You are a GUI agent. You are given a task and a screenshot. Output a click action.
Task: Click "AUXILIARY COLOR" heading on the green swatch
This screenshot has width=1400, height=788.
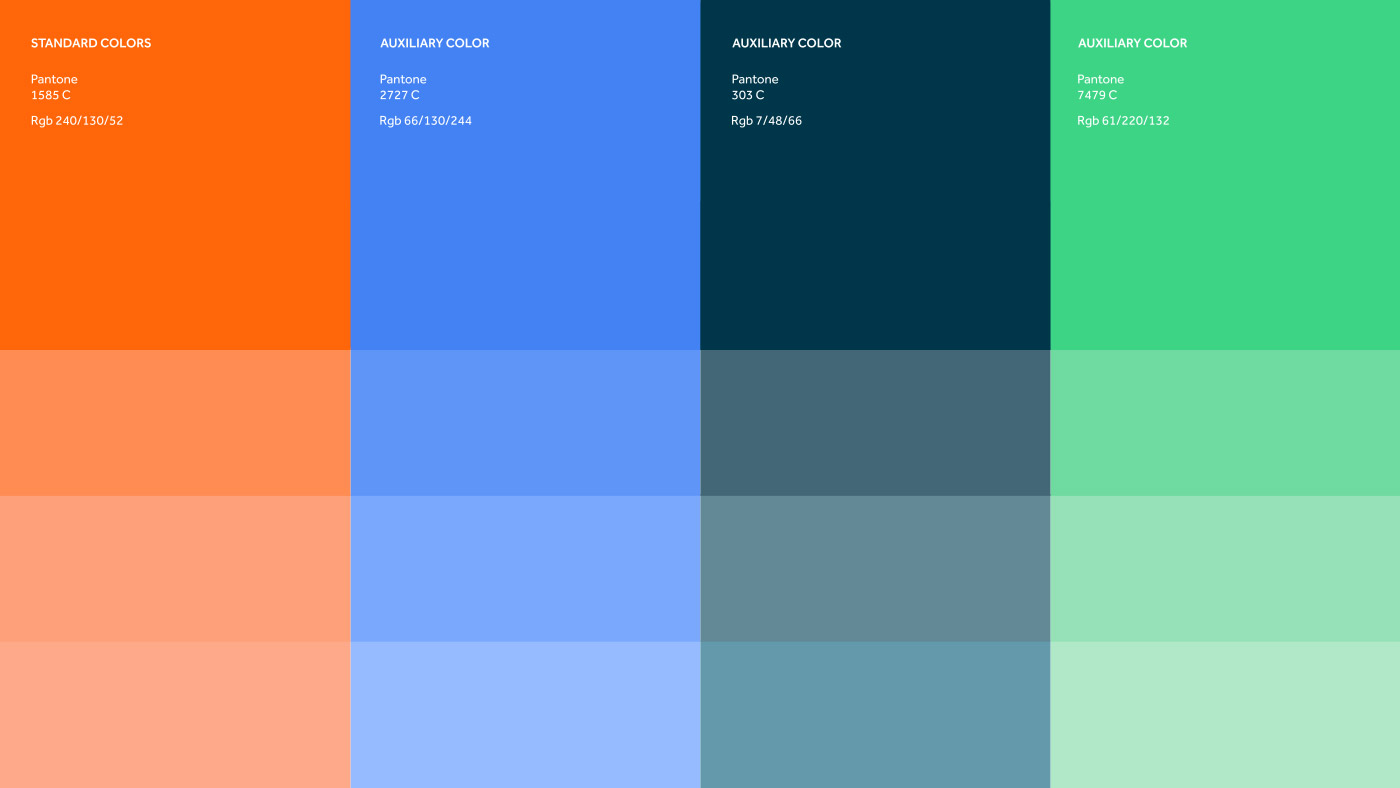[x=1133, y=43]
